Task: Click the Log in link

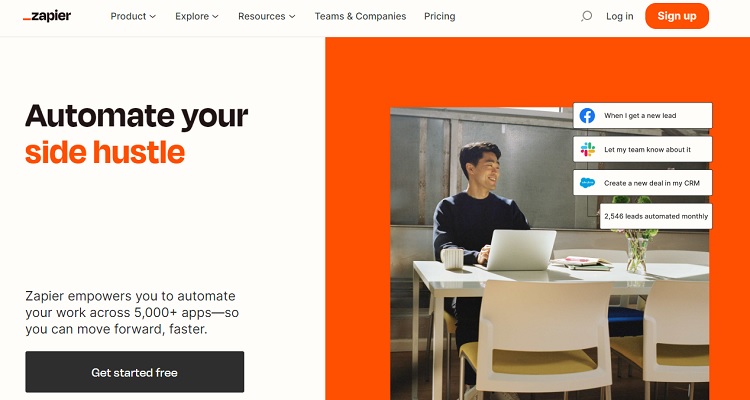Action: tap(619, 16)
